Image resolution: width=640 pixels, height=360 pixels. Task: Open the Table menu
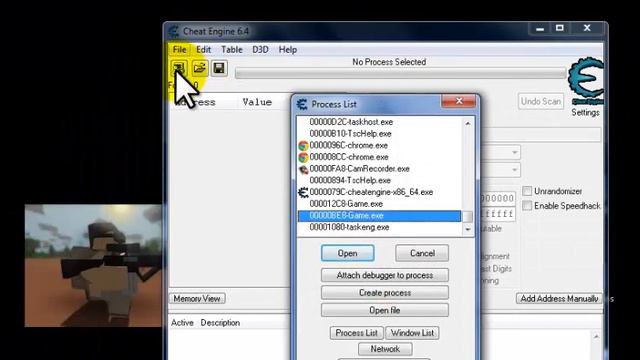click(232, 50)
